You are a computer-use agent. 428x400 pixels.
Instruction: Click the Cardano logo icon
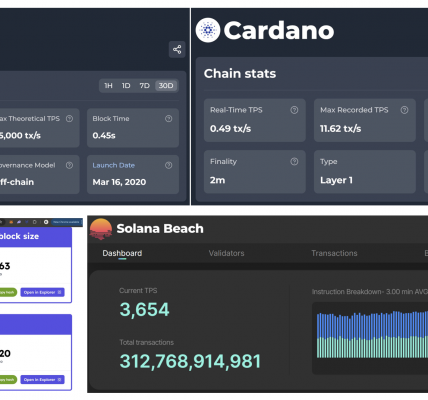(208, 30)
